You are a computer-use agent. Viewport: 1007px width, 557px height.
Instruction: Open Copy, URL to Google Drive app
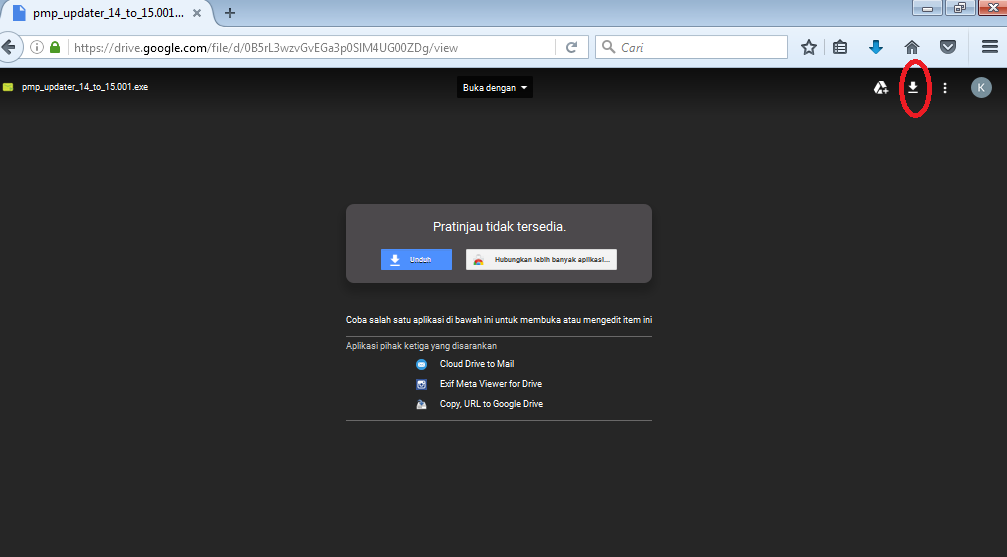(x=491, y=403)
